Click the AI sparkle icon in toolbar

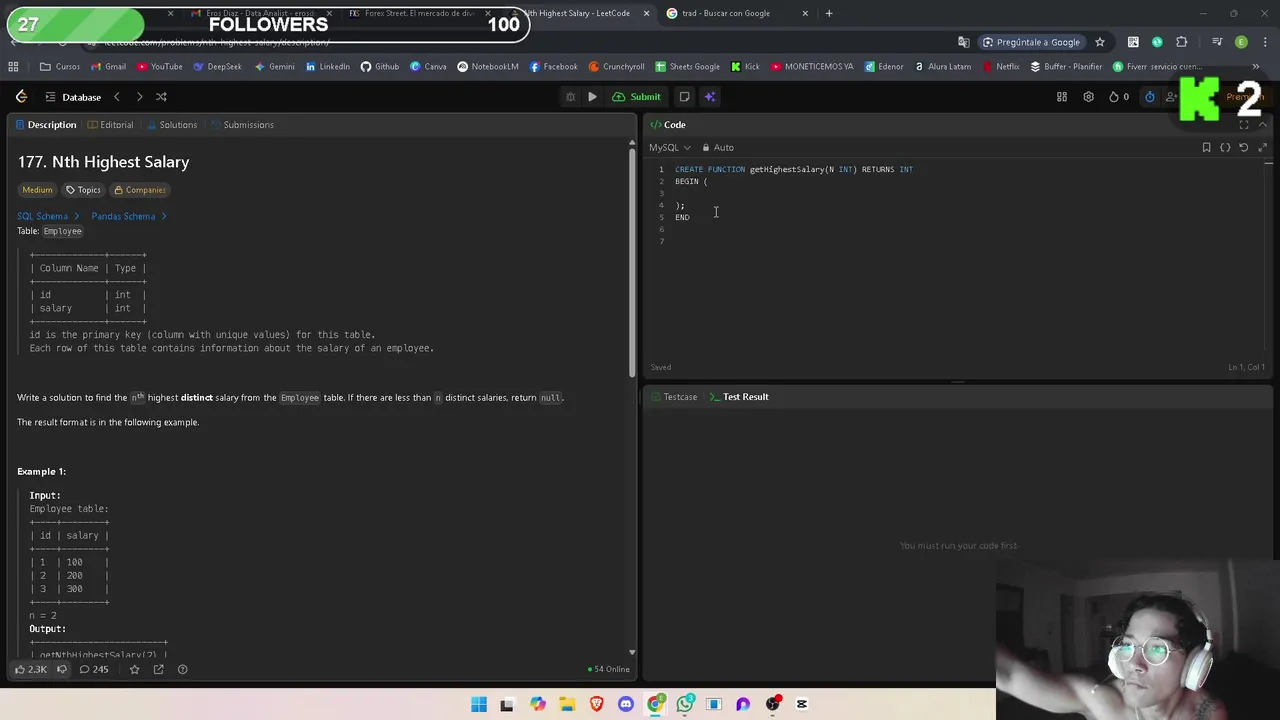(710, 97)
